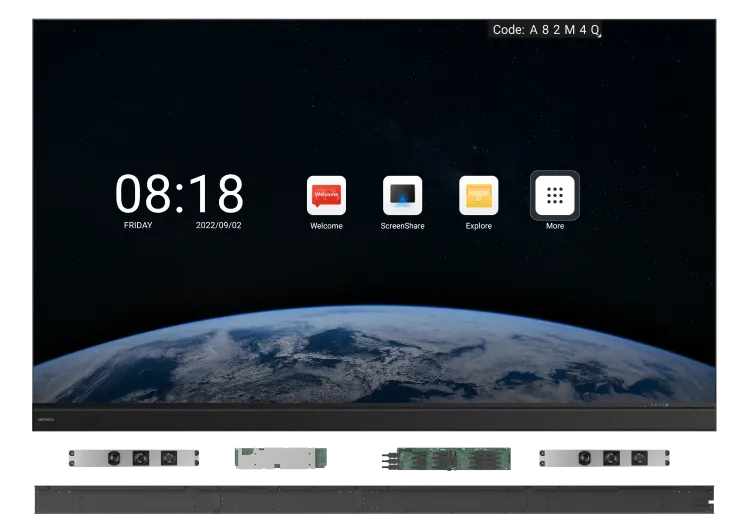Select the silver control board module image
This screenshot has height=518, width=750.
click(281, 458)
